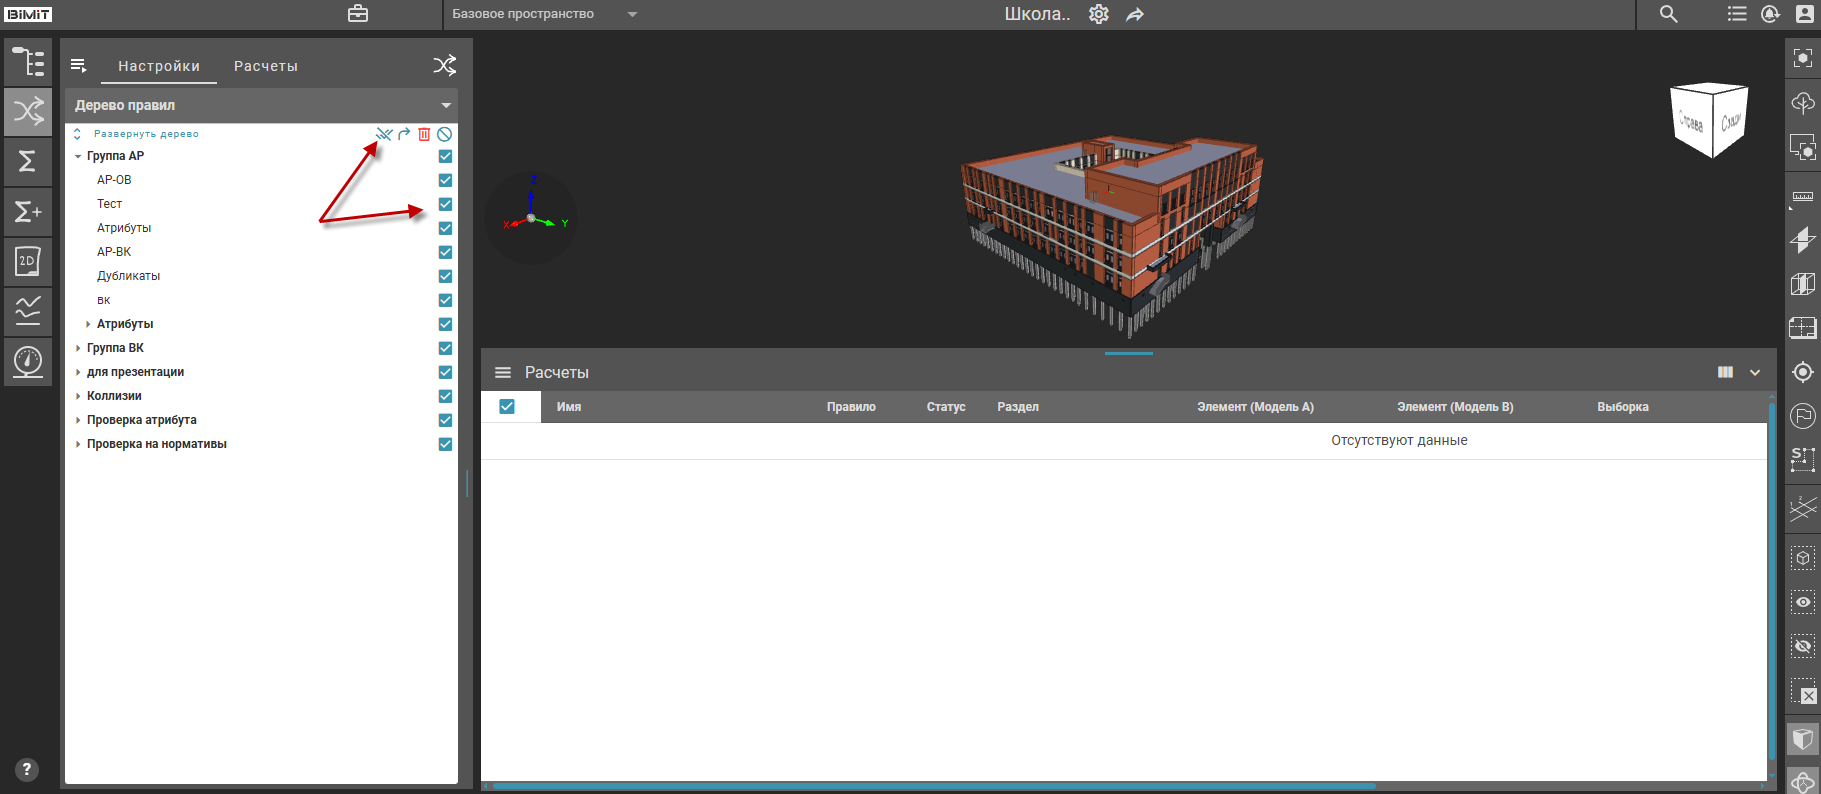Open project settings gear next to Школа
The image size is (1821, 794).
tap(1098, 14)
